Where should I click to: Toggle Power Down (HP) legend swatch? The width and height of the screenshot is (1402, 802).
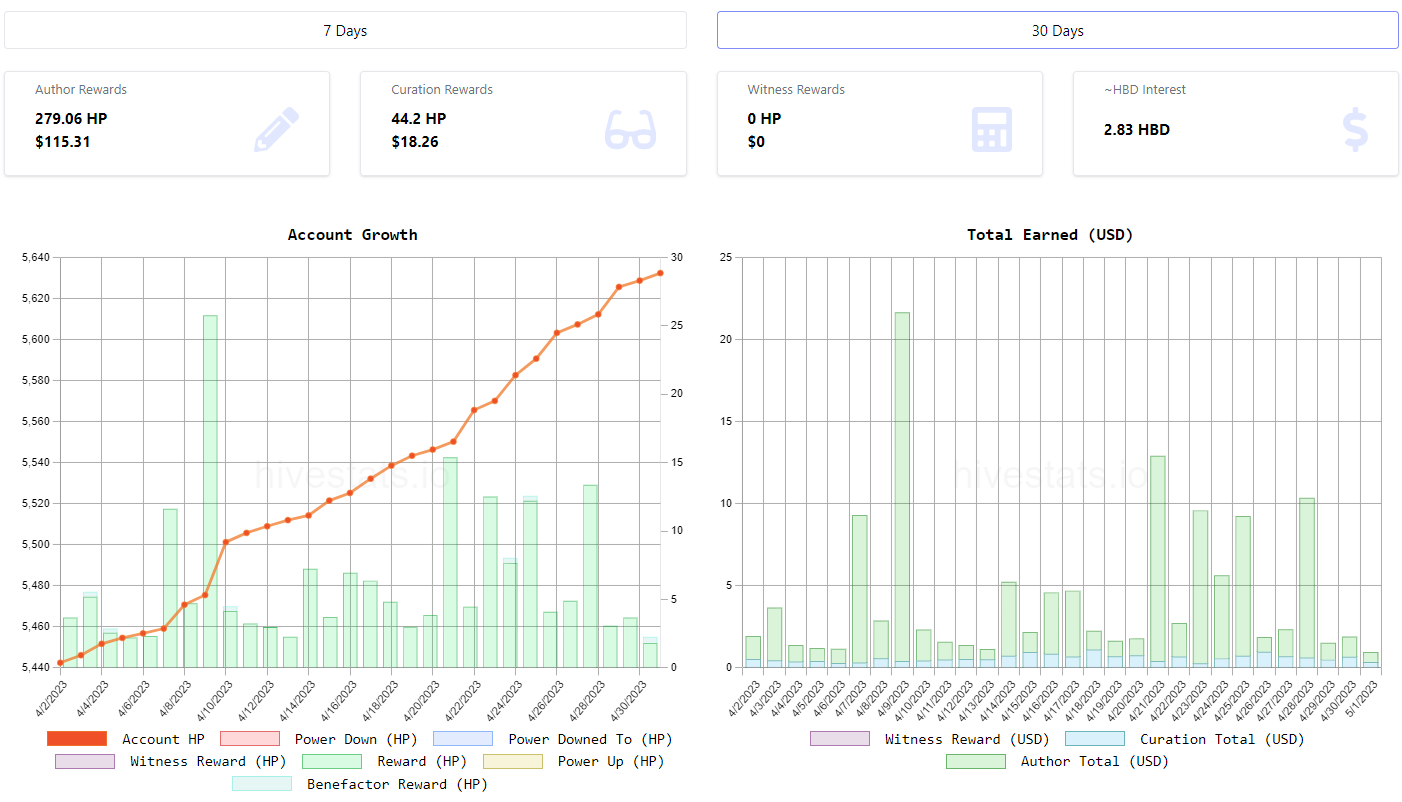pos(249,739)
